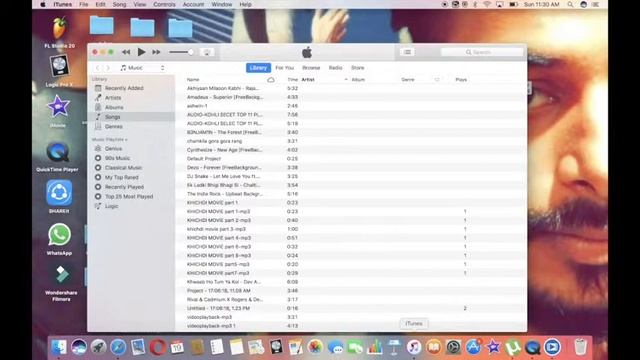Open the Song menu
Image resolution: width=640 pixels, height=360 pixels.
pyautogui.click(x=119, y=4)
